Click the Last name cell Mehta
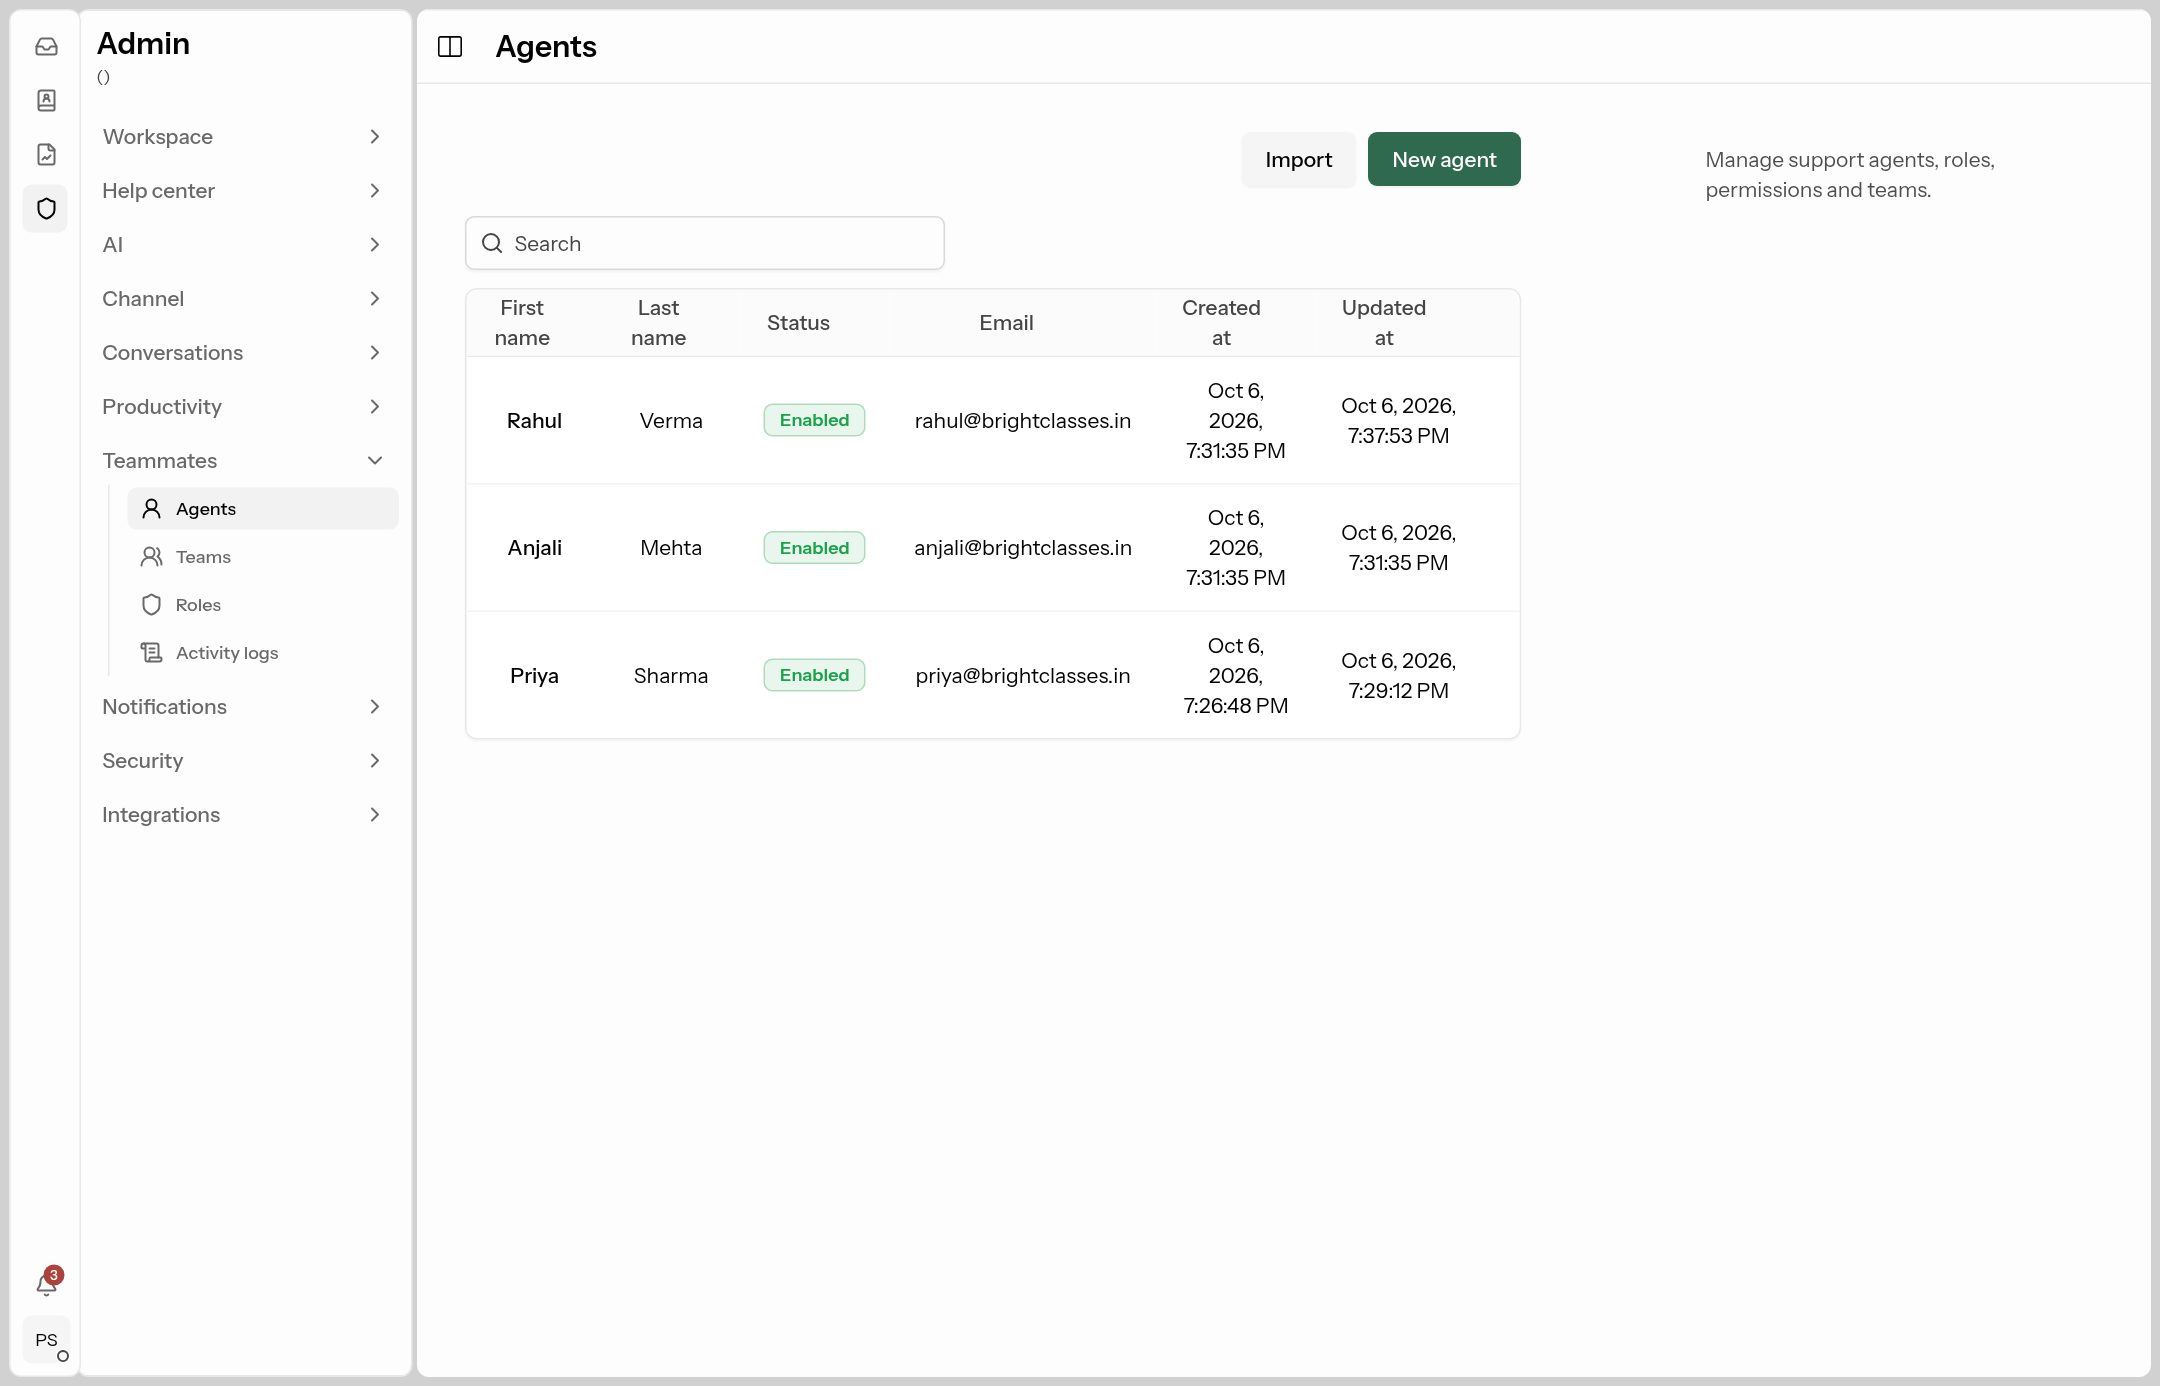 click(671, 548)
